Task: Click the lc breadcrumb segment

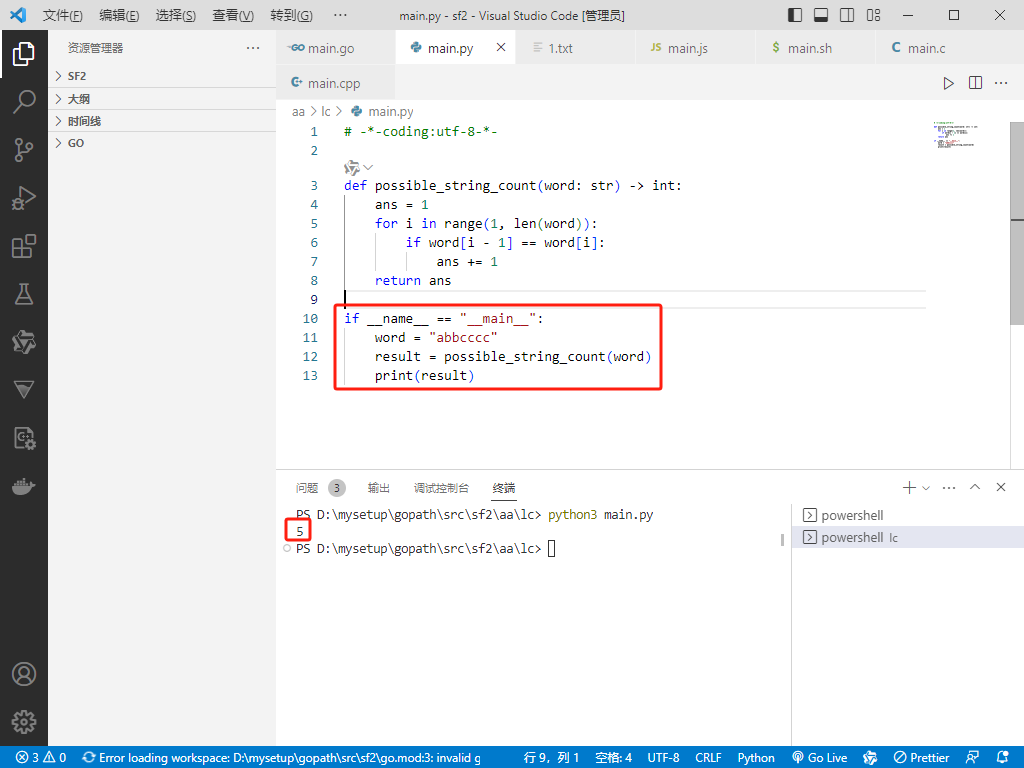Action: (x=326, y=112)
